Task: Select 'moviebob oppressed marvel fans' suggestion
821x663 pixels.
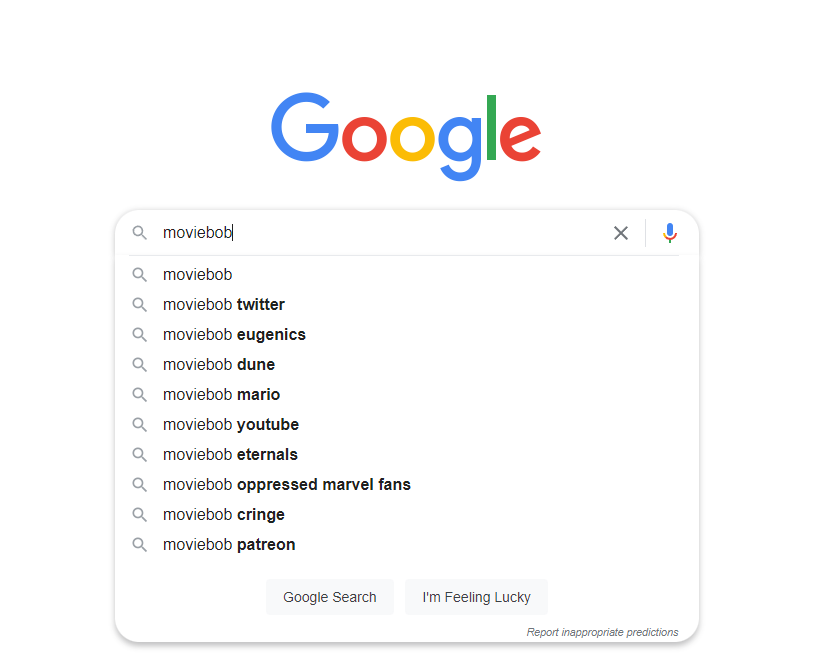Action: pos(287,484)
